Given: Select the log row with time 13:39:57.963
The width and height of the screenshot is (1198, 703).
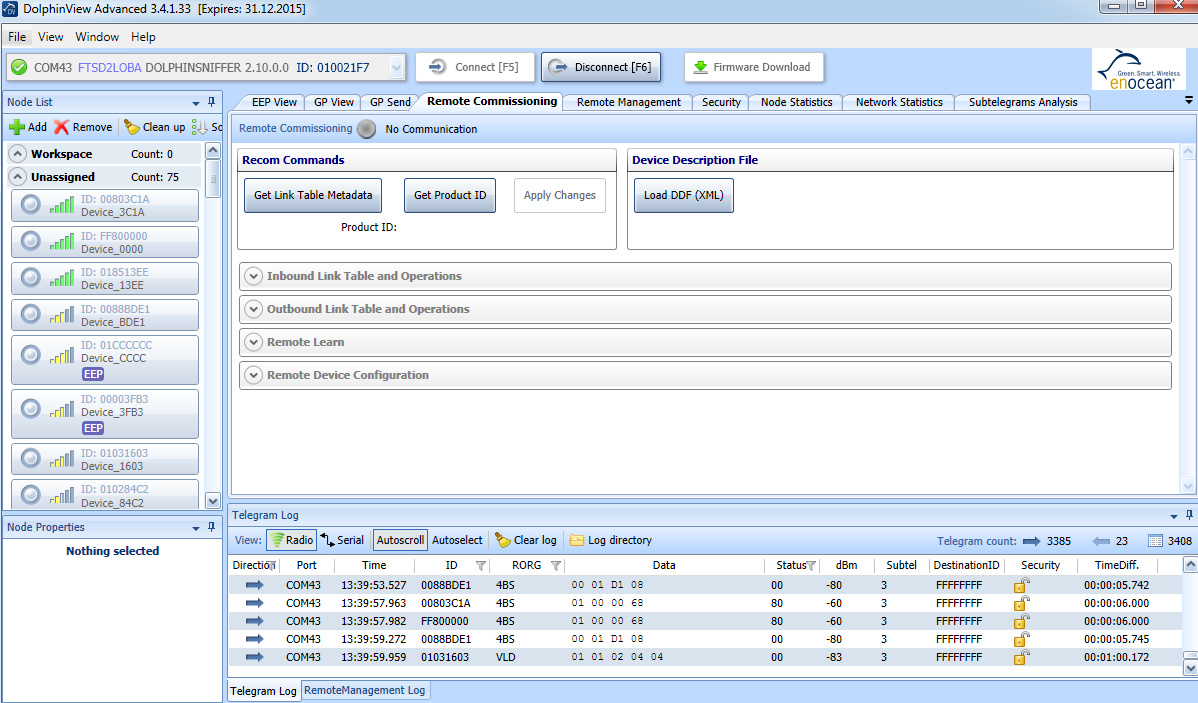Looking at the screenshot, I should pos(704,603).
